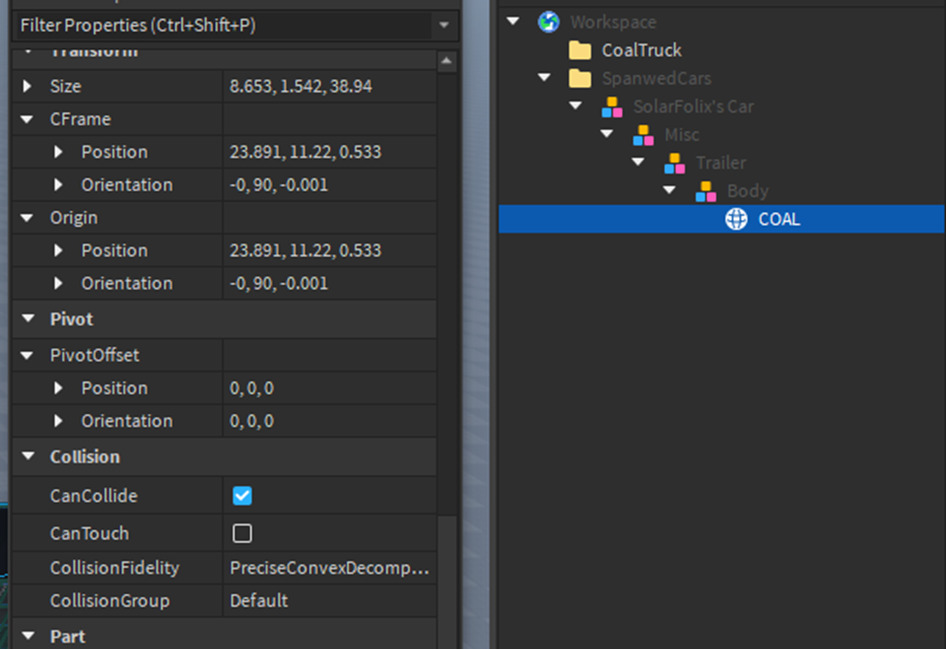The height and width of the screenshot is (649, 946).
Task: Collapse the Workspace tree node
Action: pyautogui.click(x=513, y=21)
